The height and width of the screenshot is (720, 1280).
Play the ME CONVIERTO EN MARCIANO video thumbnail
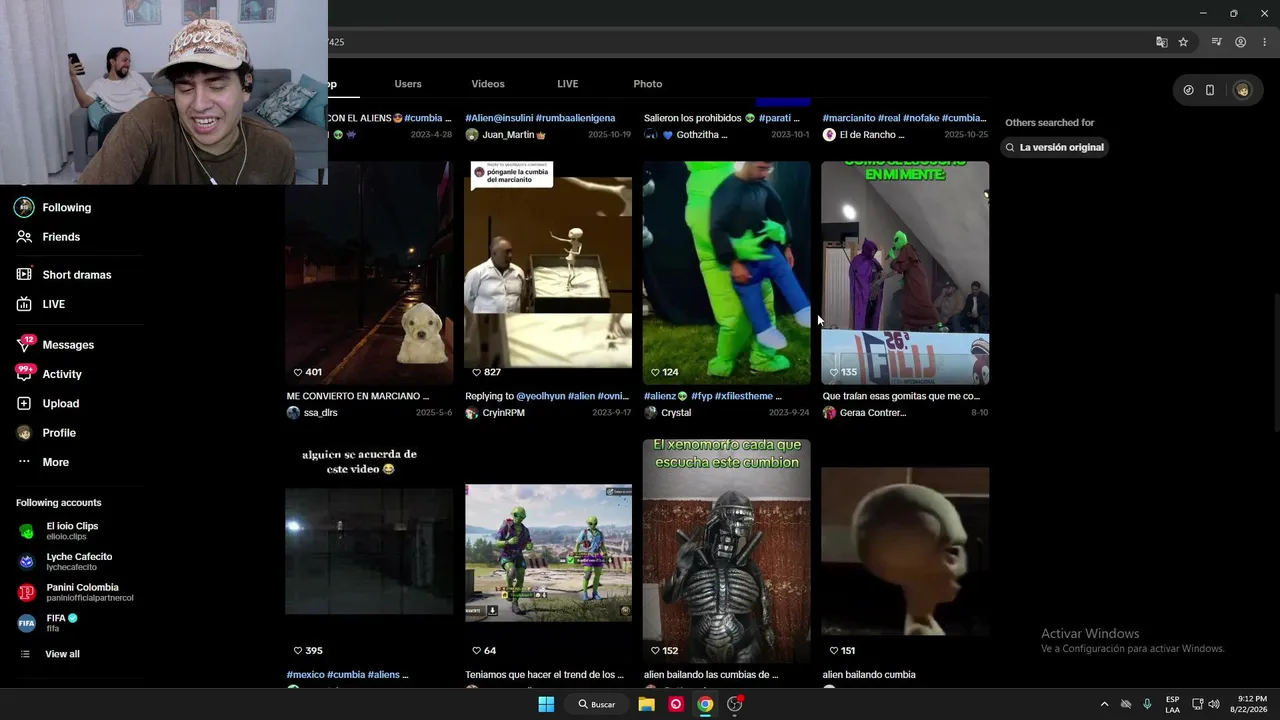coord(369,273)
